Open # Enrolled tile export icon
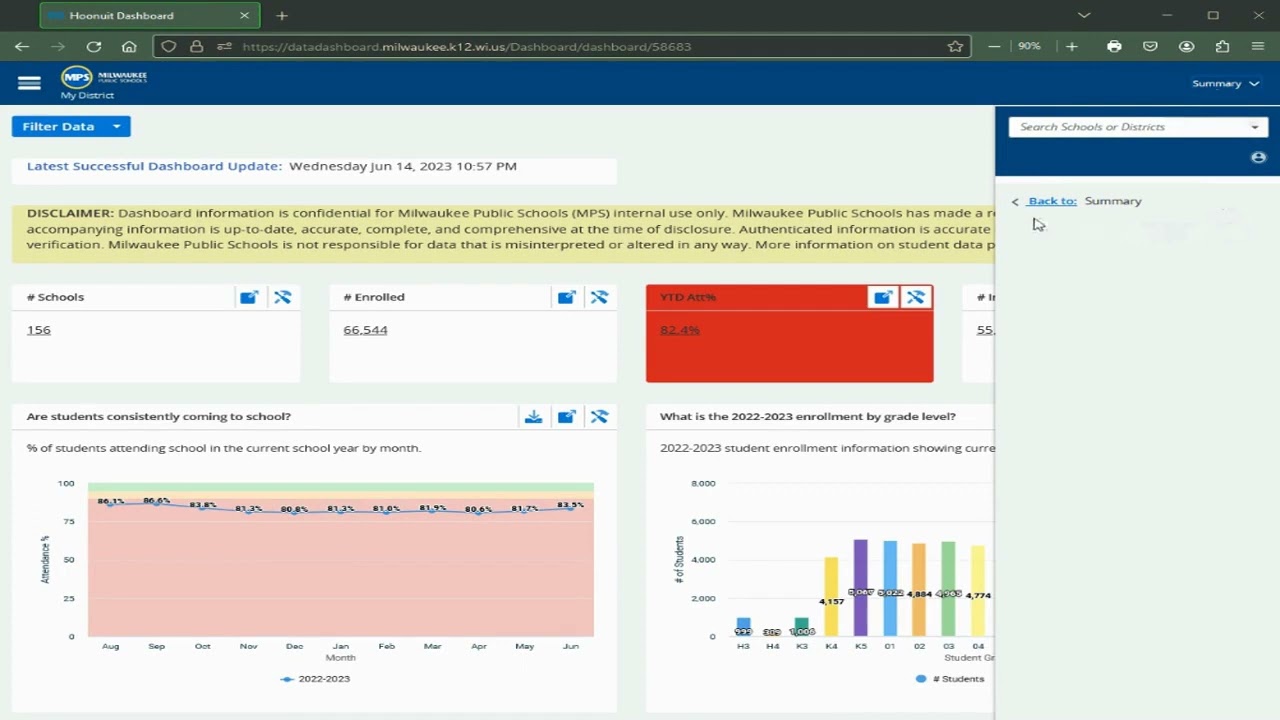1280x720 pixels. point(566,297)
